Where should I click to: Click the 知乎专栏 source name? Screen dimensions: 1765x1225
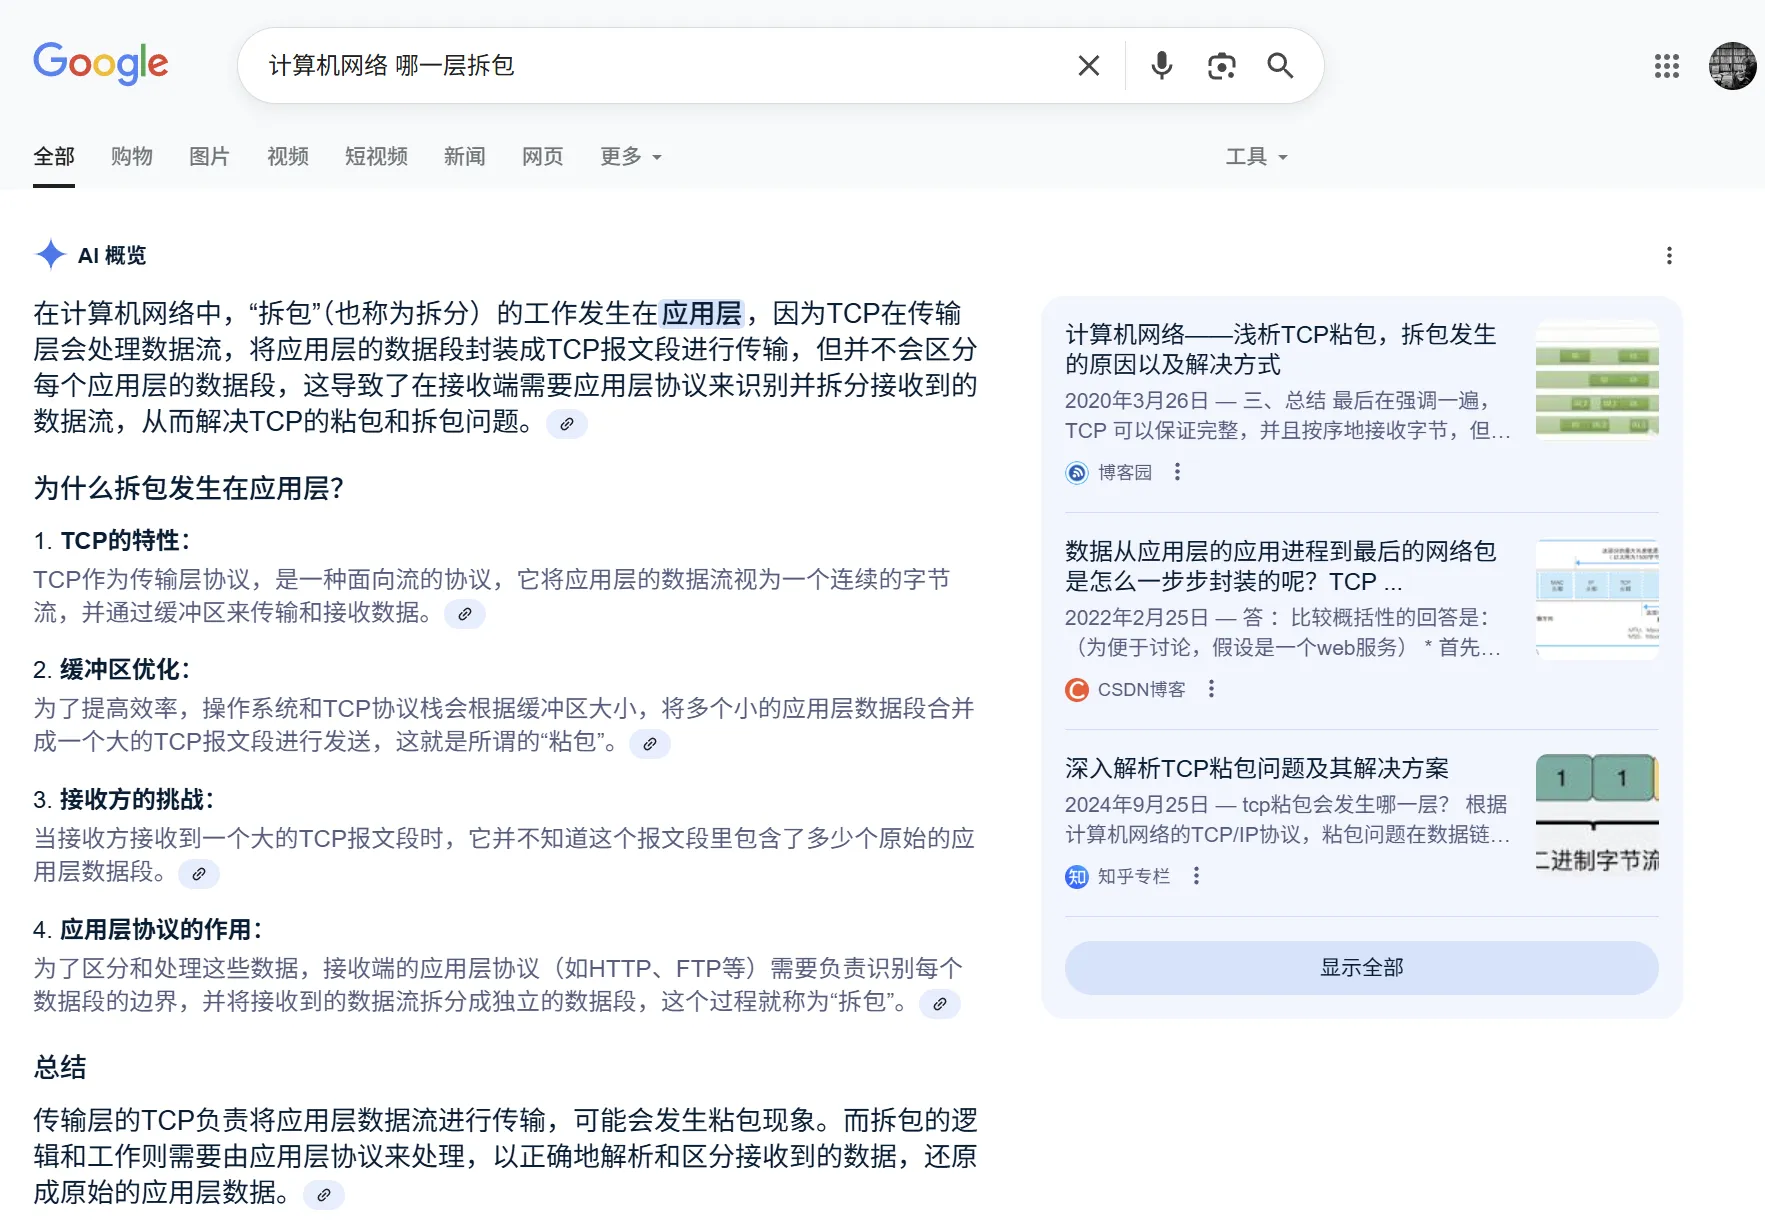click(x=1134, y=876)
